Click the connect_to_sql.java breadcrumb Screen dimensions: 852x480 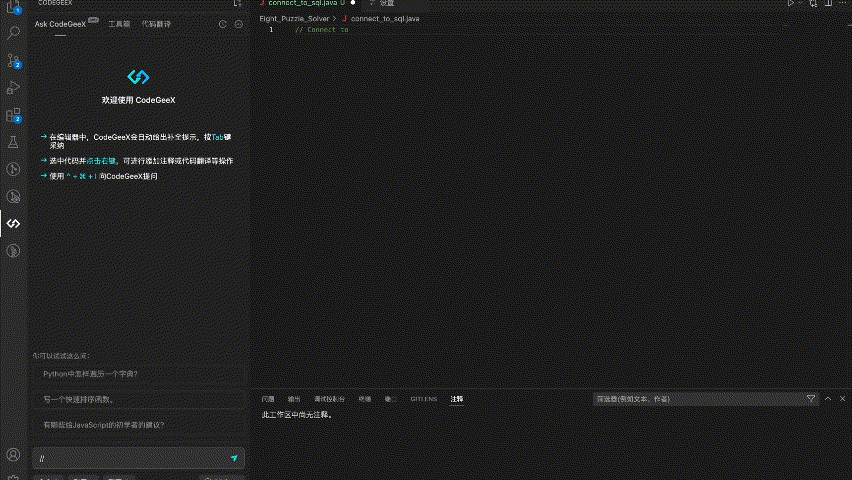pos(385,18)
